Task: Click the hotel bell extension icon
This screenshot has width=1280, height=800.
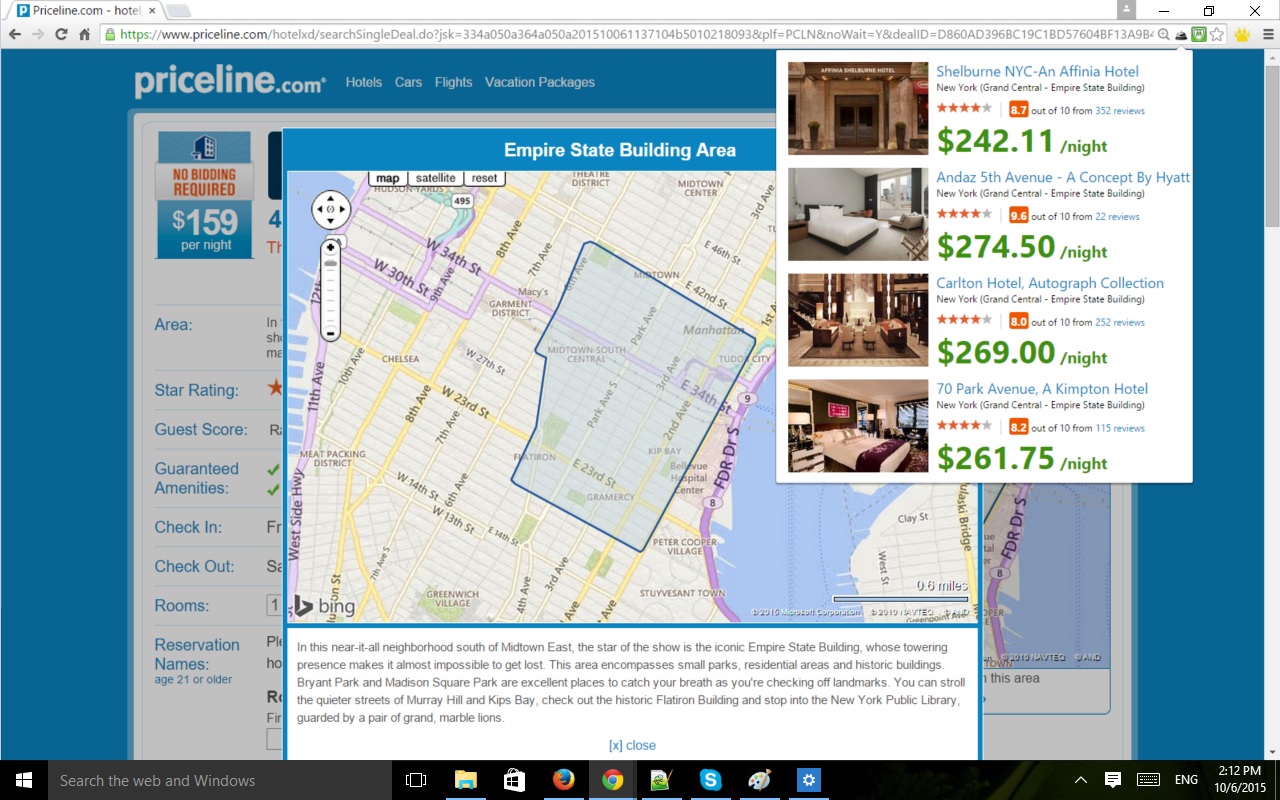Action: coord(1181,34)
